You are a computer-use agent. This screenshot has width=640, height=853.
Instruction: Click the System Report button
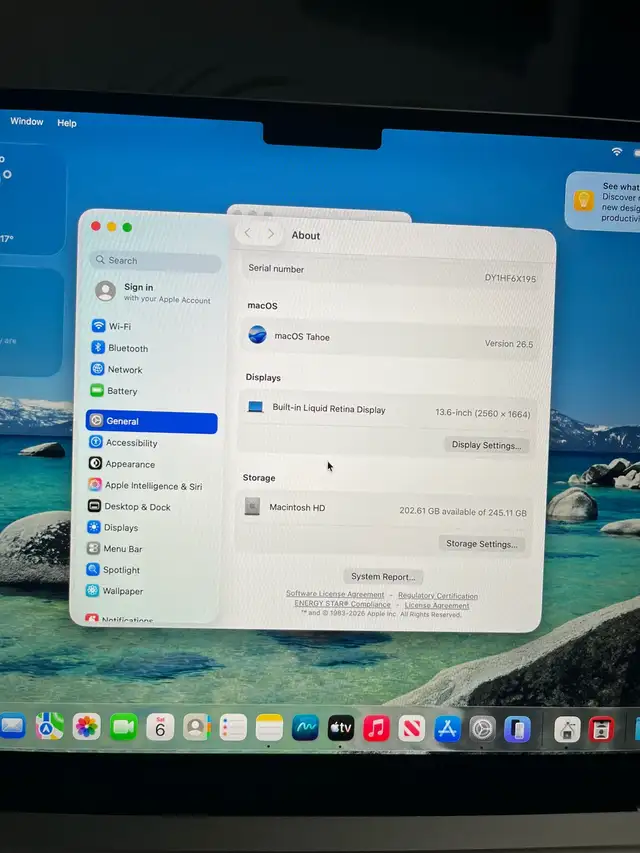coord(383,577)
